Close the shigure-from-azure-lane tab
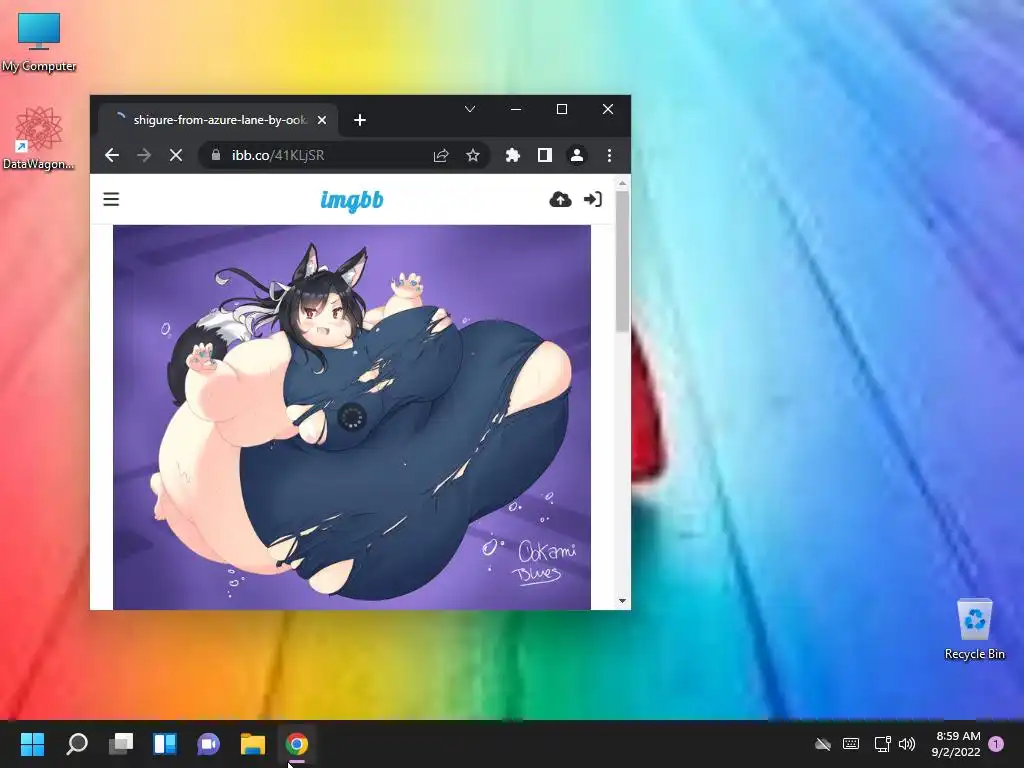This screenshot has width=1024, height=768. pyautogui.click(x=322, y=120)
